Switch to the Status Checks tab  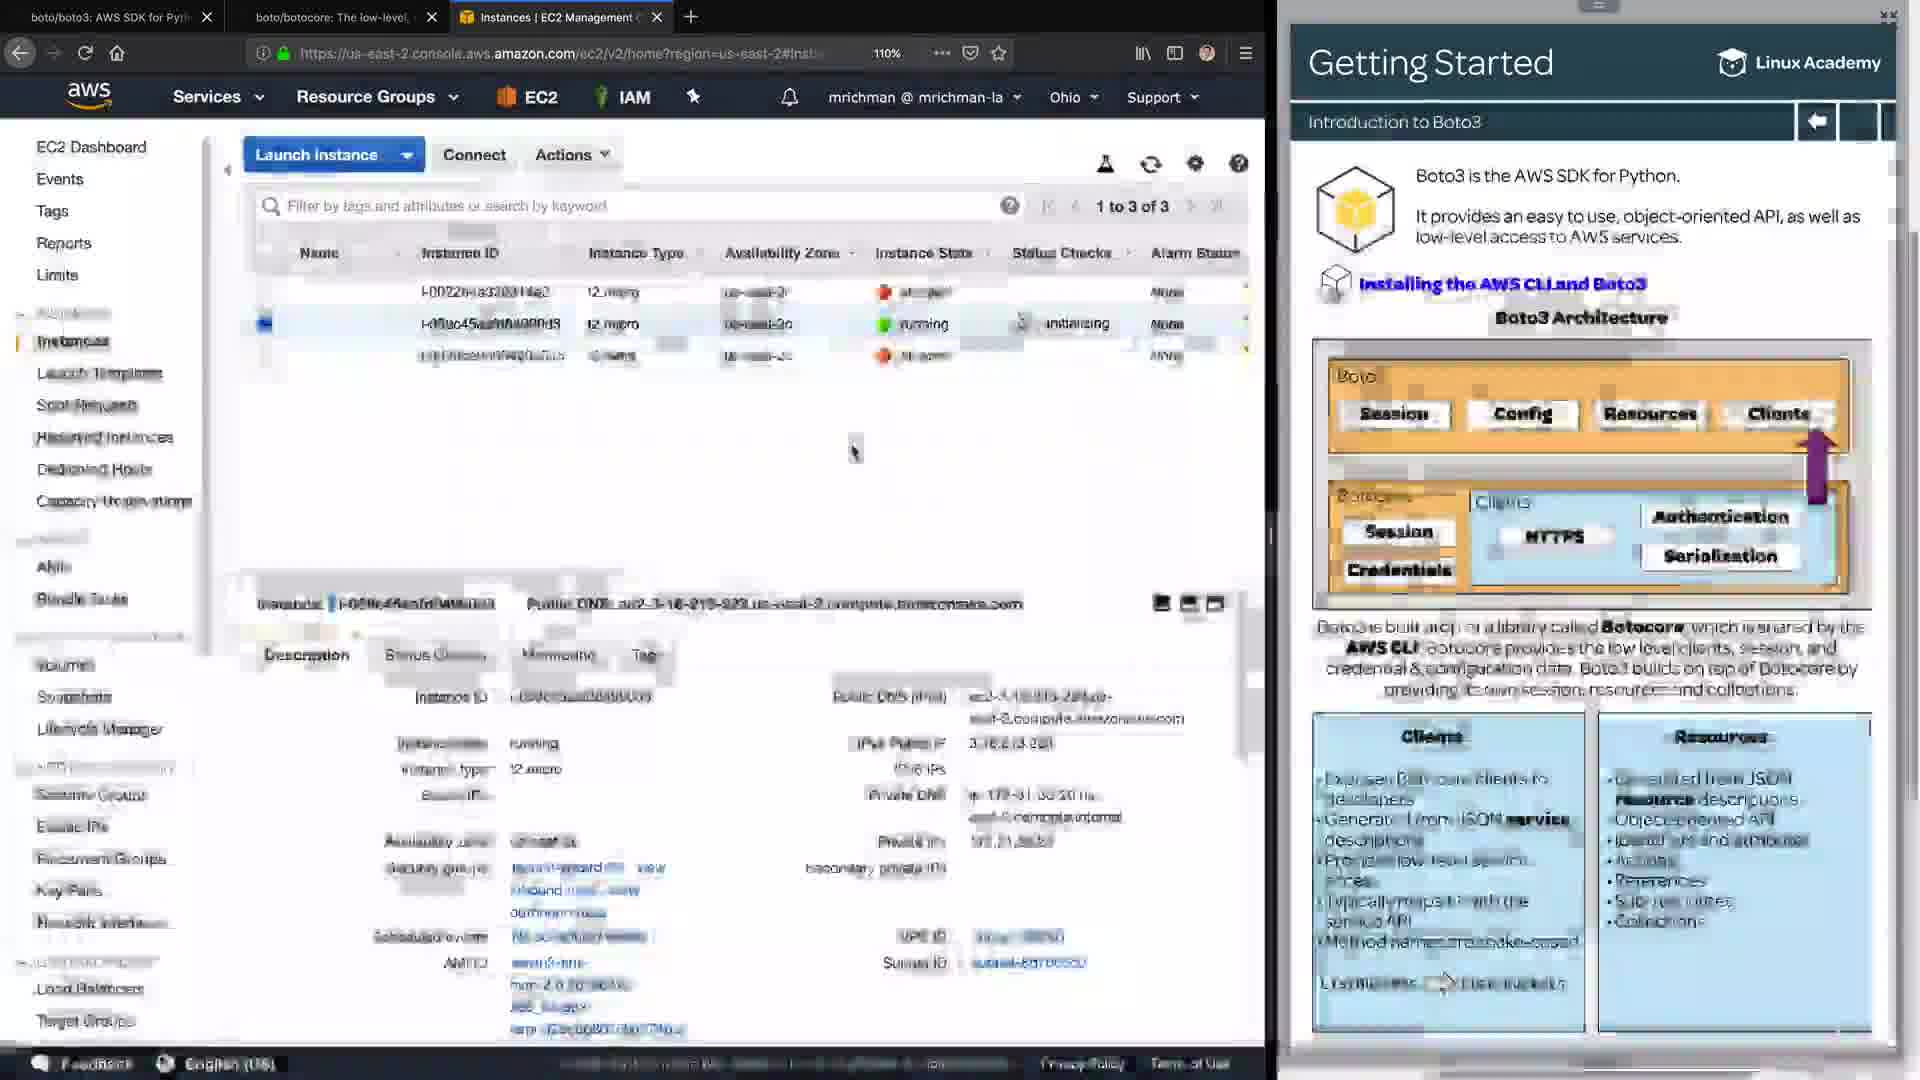tap(435, 655)
